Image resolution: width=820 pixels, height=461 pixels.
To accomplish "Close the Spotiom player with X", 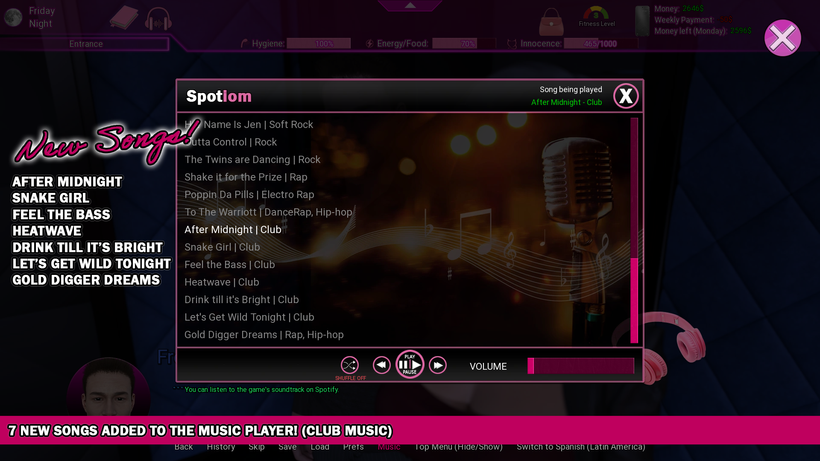I will pos(625,96).
